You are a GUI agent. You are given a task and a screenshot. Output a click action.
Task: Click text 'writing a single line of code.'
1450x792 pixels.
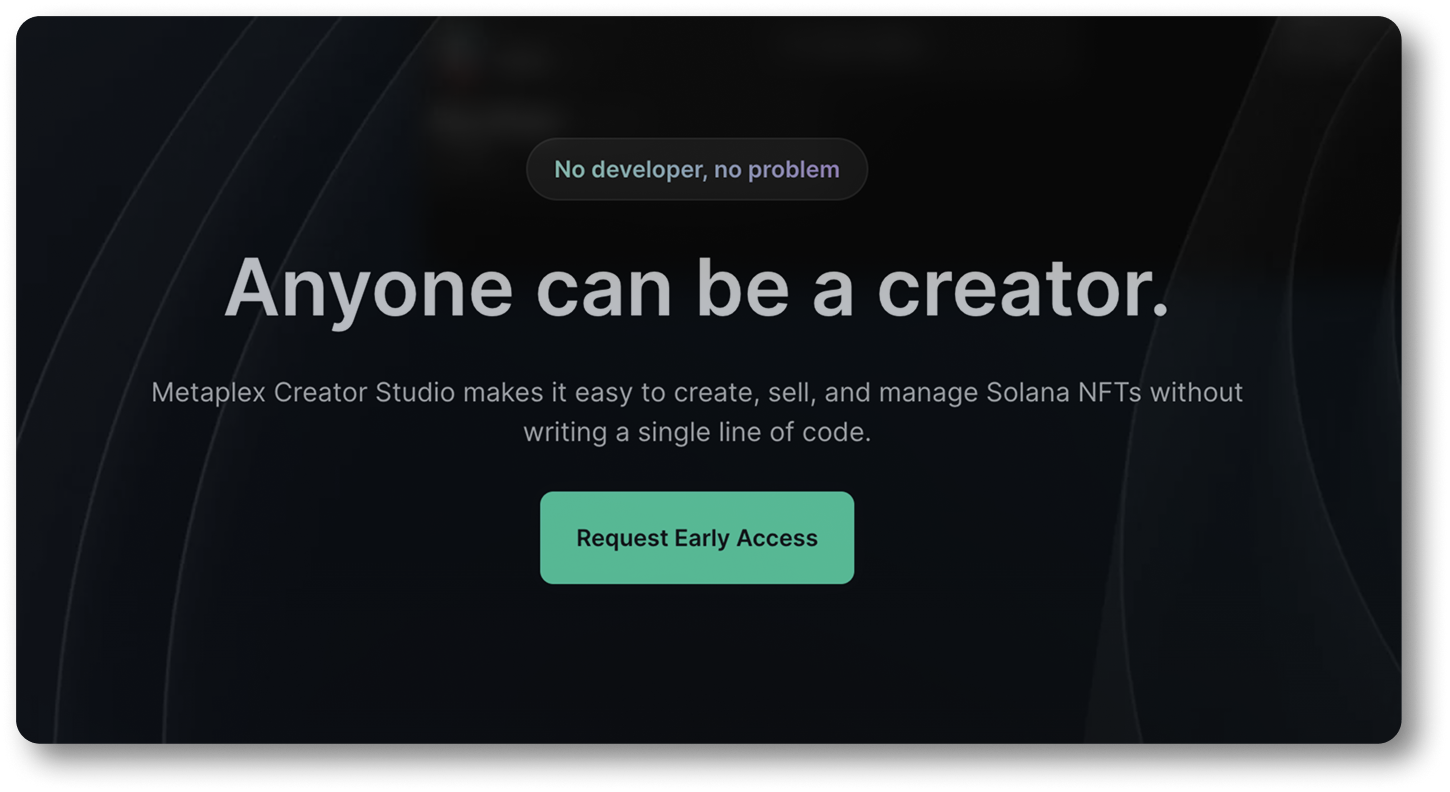point(697,433)
